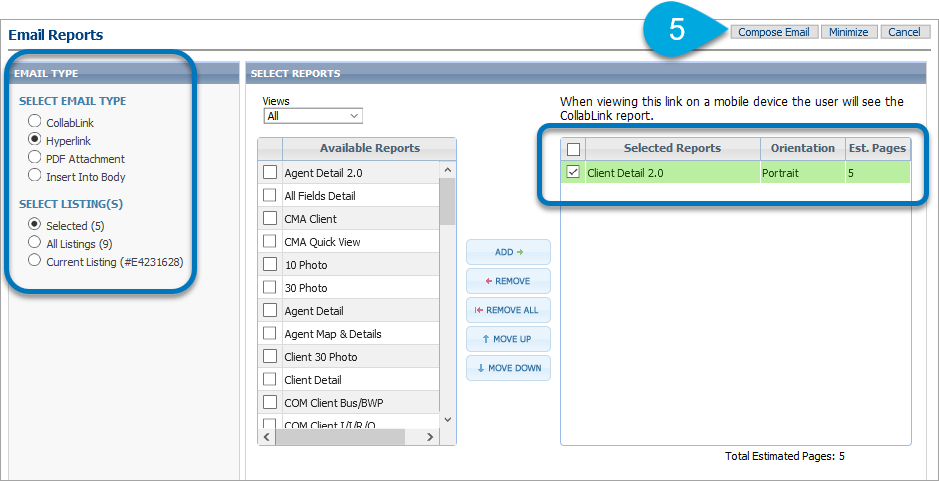This screenshot has width=939, height=481.
Task: Click the Minimize button
Action: coord(849,32)
